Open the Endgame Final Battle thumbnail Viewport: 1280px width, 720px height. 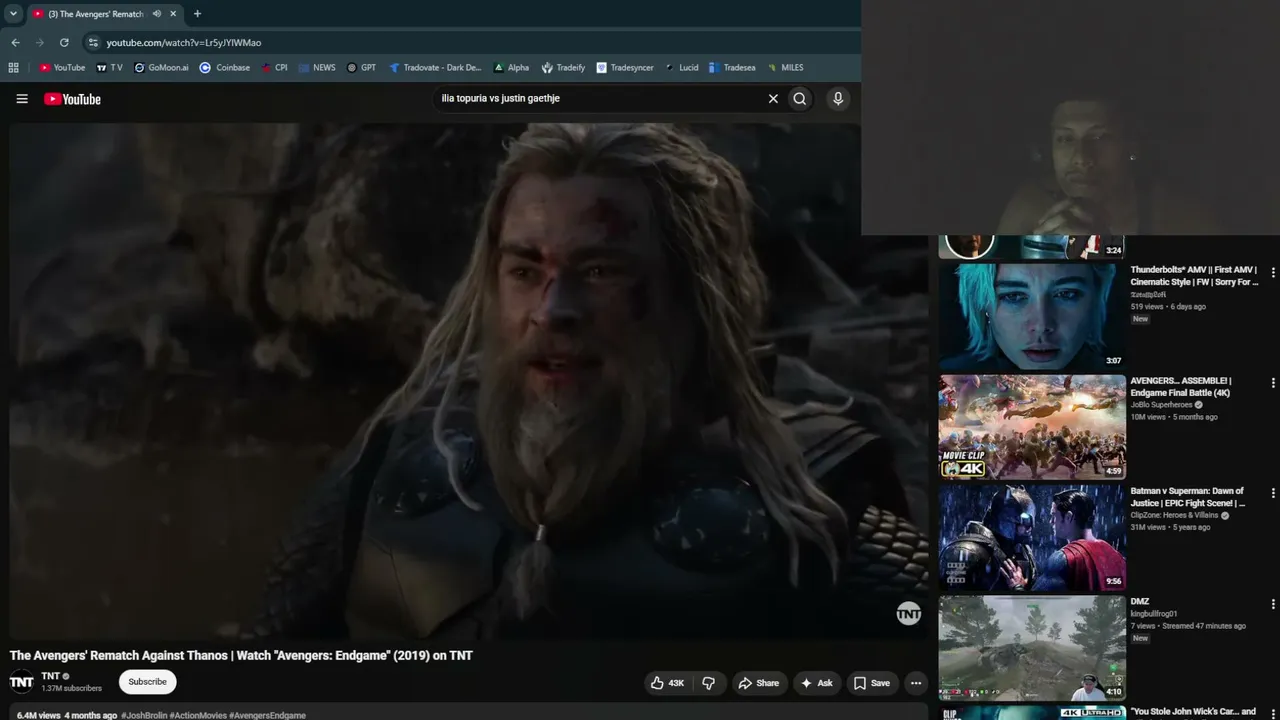point(1032,427)
